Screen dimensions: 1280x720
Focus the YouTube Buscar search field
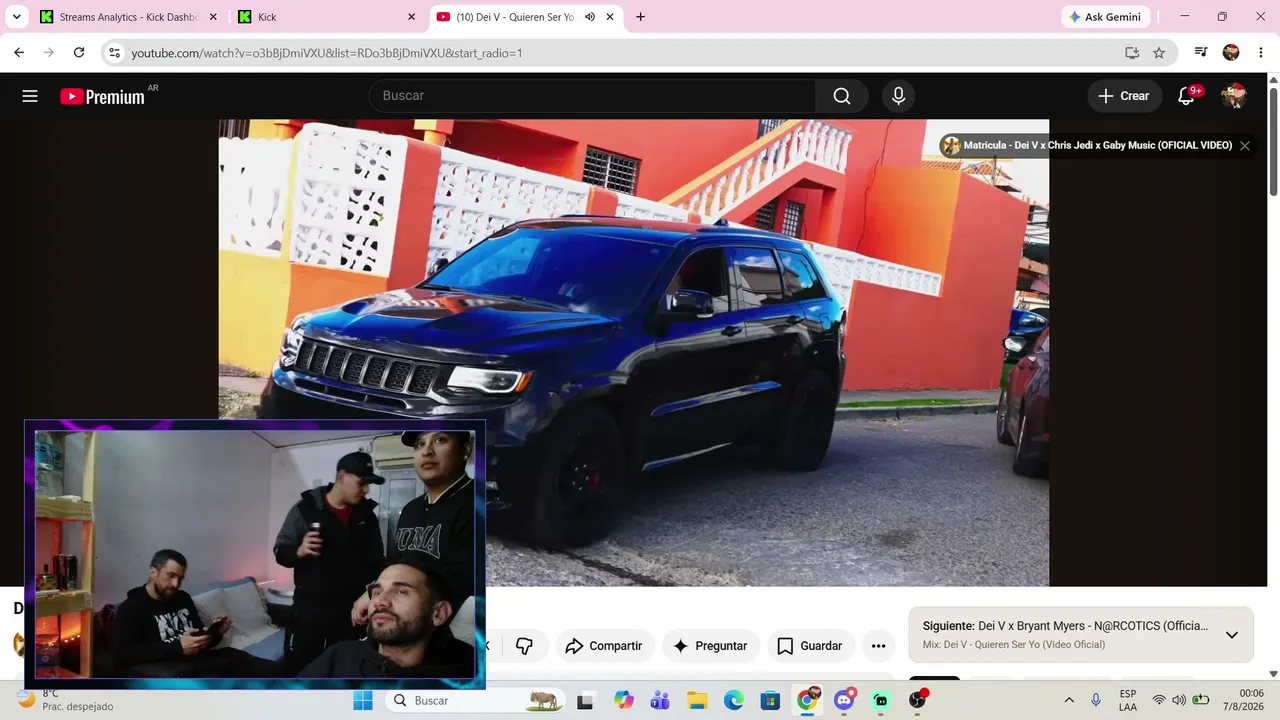tap(592, 96)
